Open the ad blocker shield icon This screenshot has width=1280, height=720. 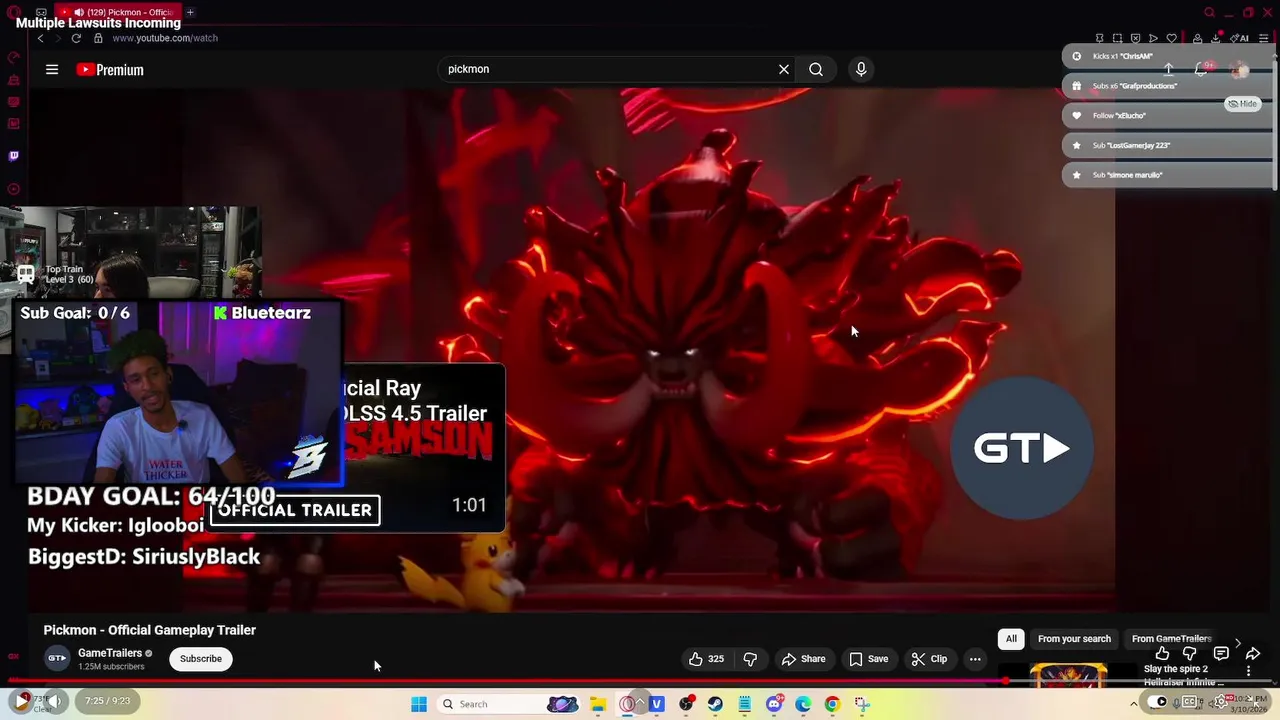point(1135,38)
